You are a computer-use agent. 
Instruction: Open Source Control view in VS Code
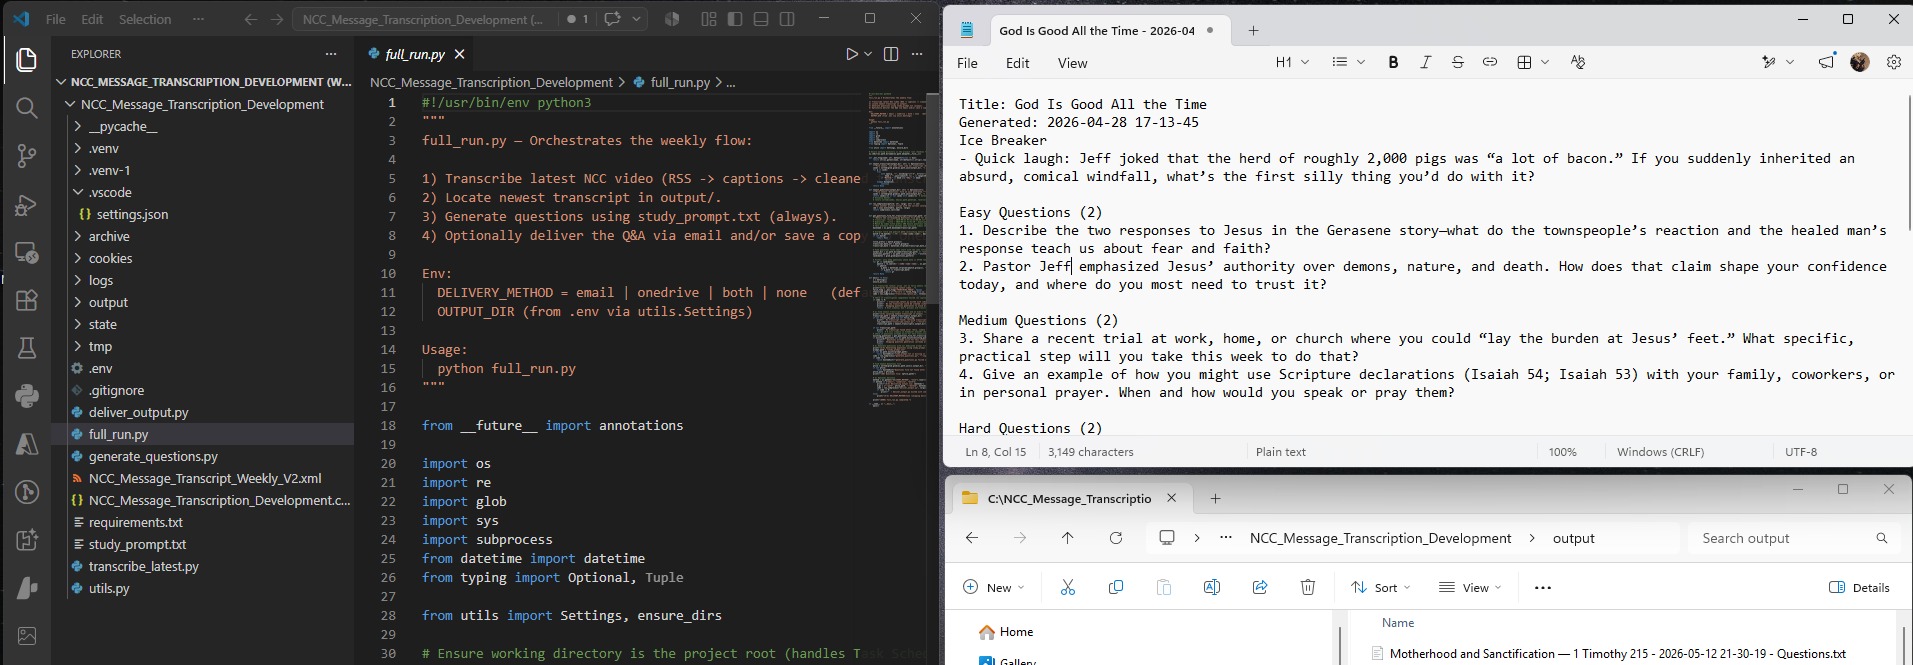pos(27,156)
